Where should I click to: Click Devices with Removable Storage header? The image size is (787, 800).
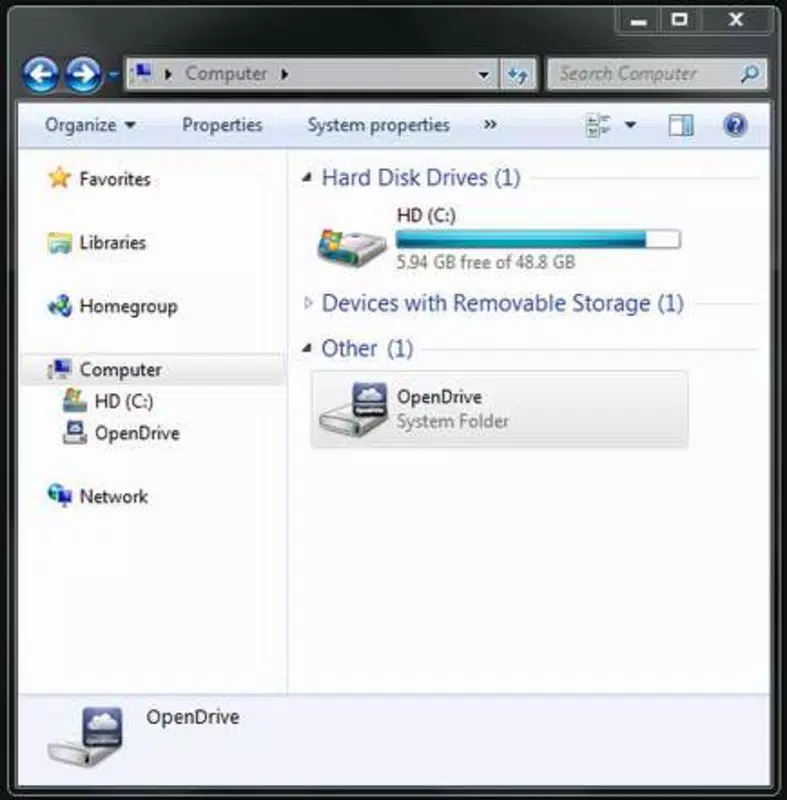pos(502,303)
